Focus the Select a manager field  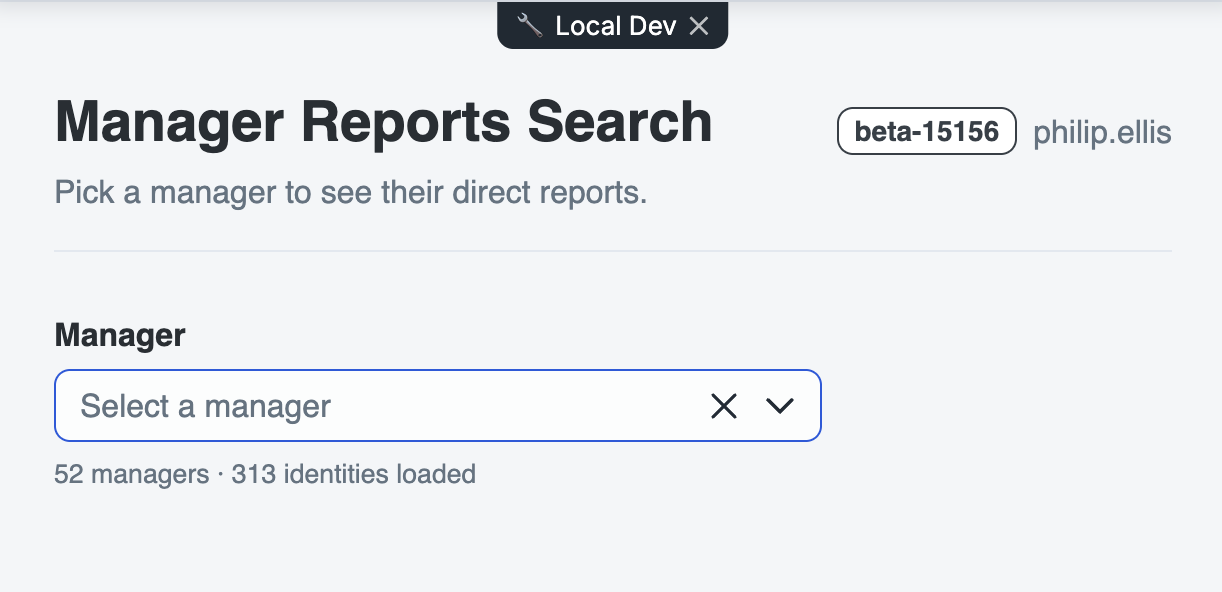click(x=438, y=406)
